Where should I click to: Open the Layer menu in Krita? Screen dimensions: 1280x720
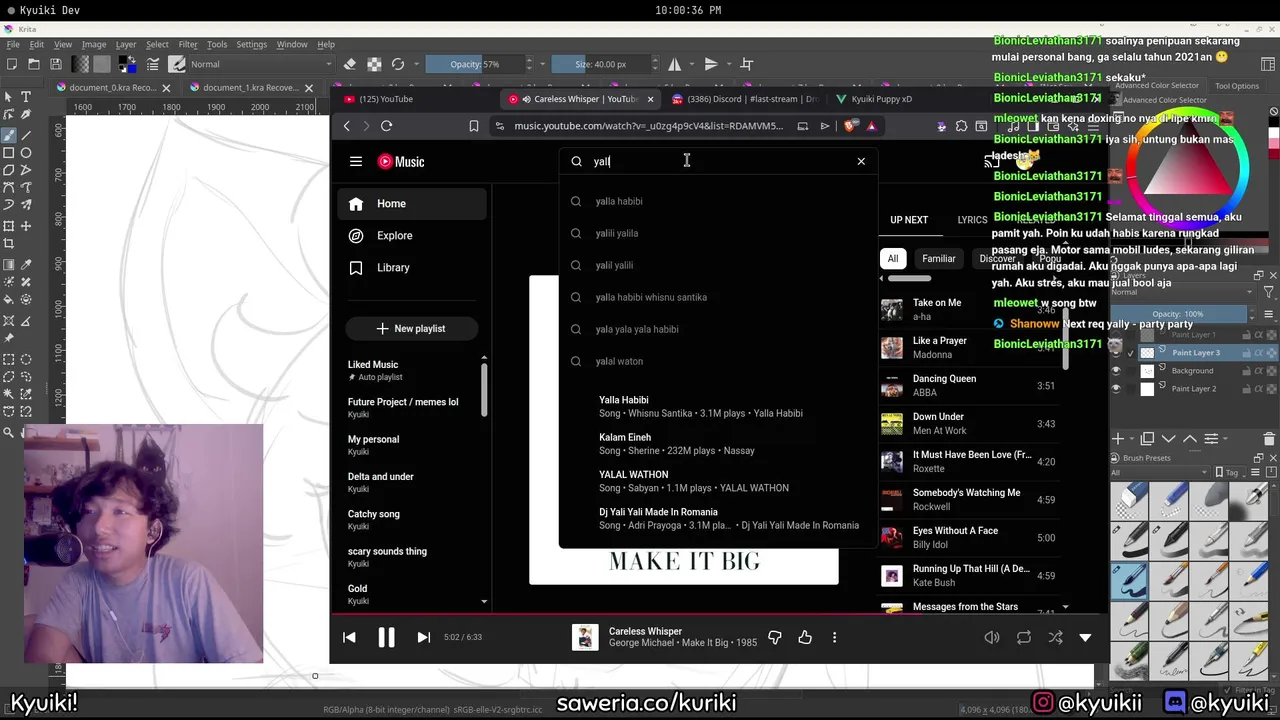pyautogui.click(x=126, y=44)
